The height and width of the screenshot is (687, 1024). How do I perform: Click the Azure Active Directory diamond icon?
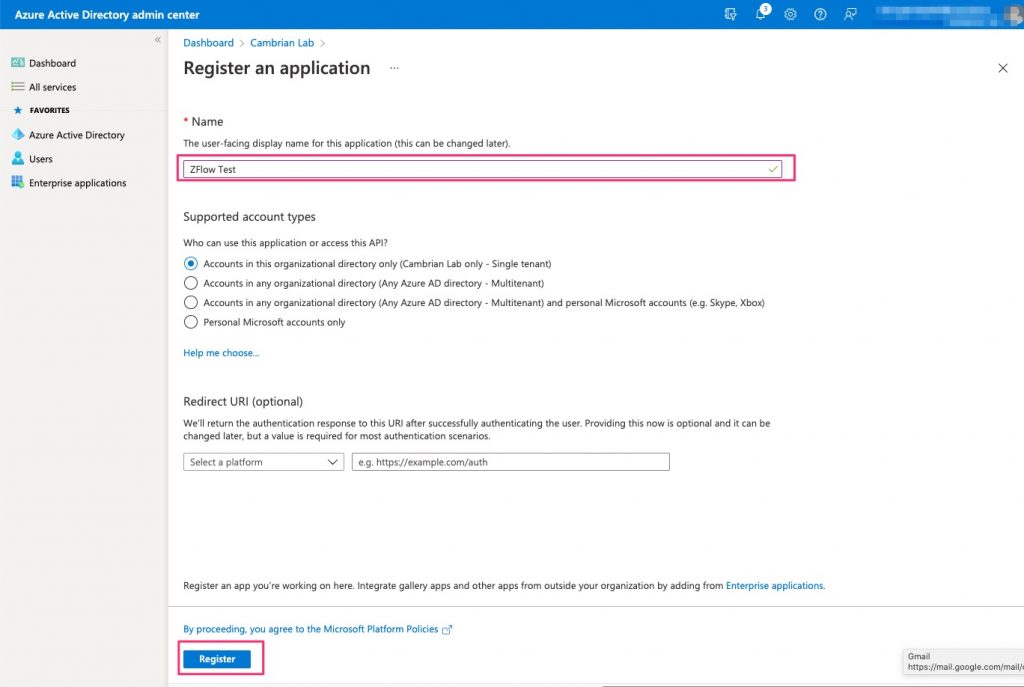tap(18, 135)
